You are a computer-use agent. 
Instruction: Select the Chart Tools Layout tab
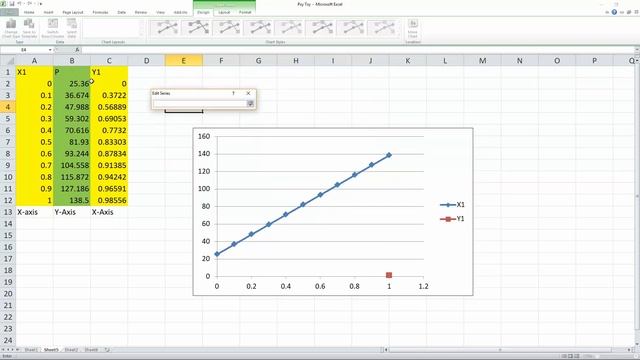point(224,12)
